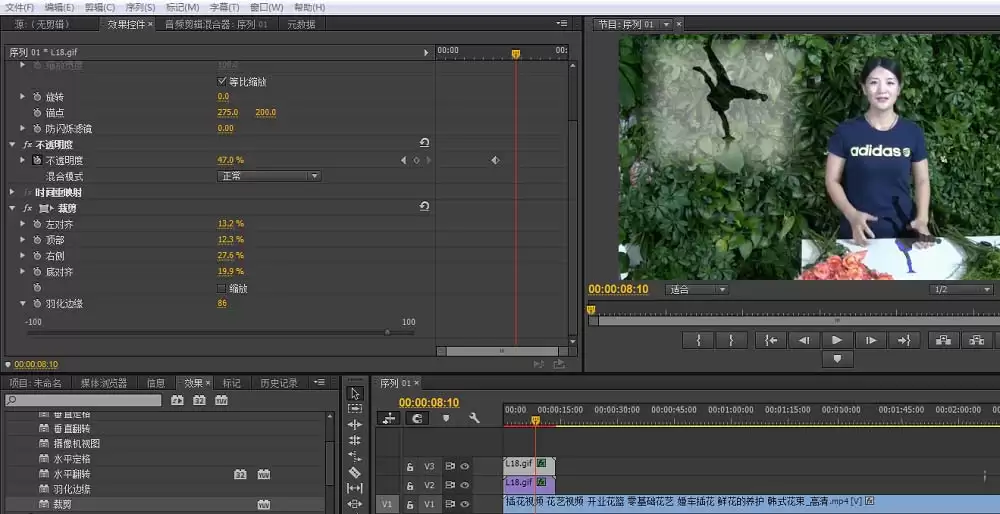Image resolution: width=1000 pixels, height=514 pixels.
Task: Step back one frame
Action: click(804, 340)
